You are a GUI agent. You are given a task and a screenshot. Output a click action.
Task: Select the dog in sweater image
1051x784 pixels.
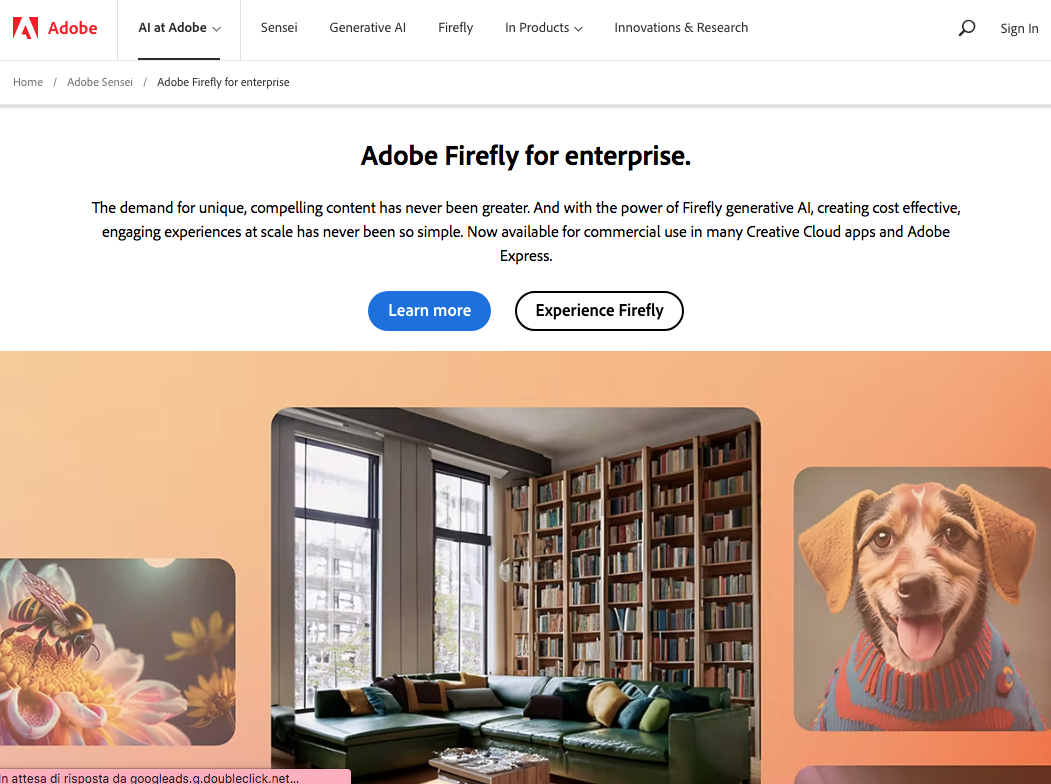click(x=922, y=599)
